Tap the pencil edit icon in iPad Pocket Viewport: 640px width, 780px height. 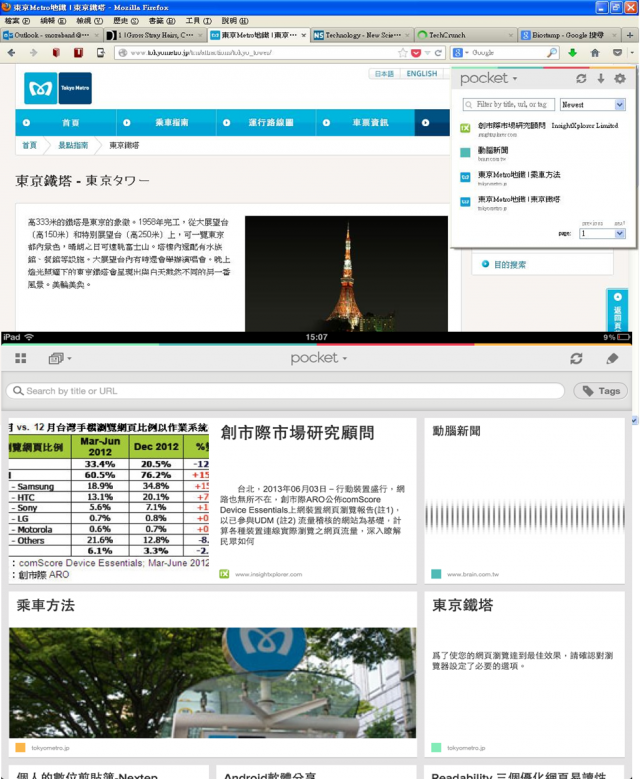[612, 358]
